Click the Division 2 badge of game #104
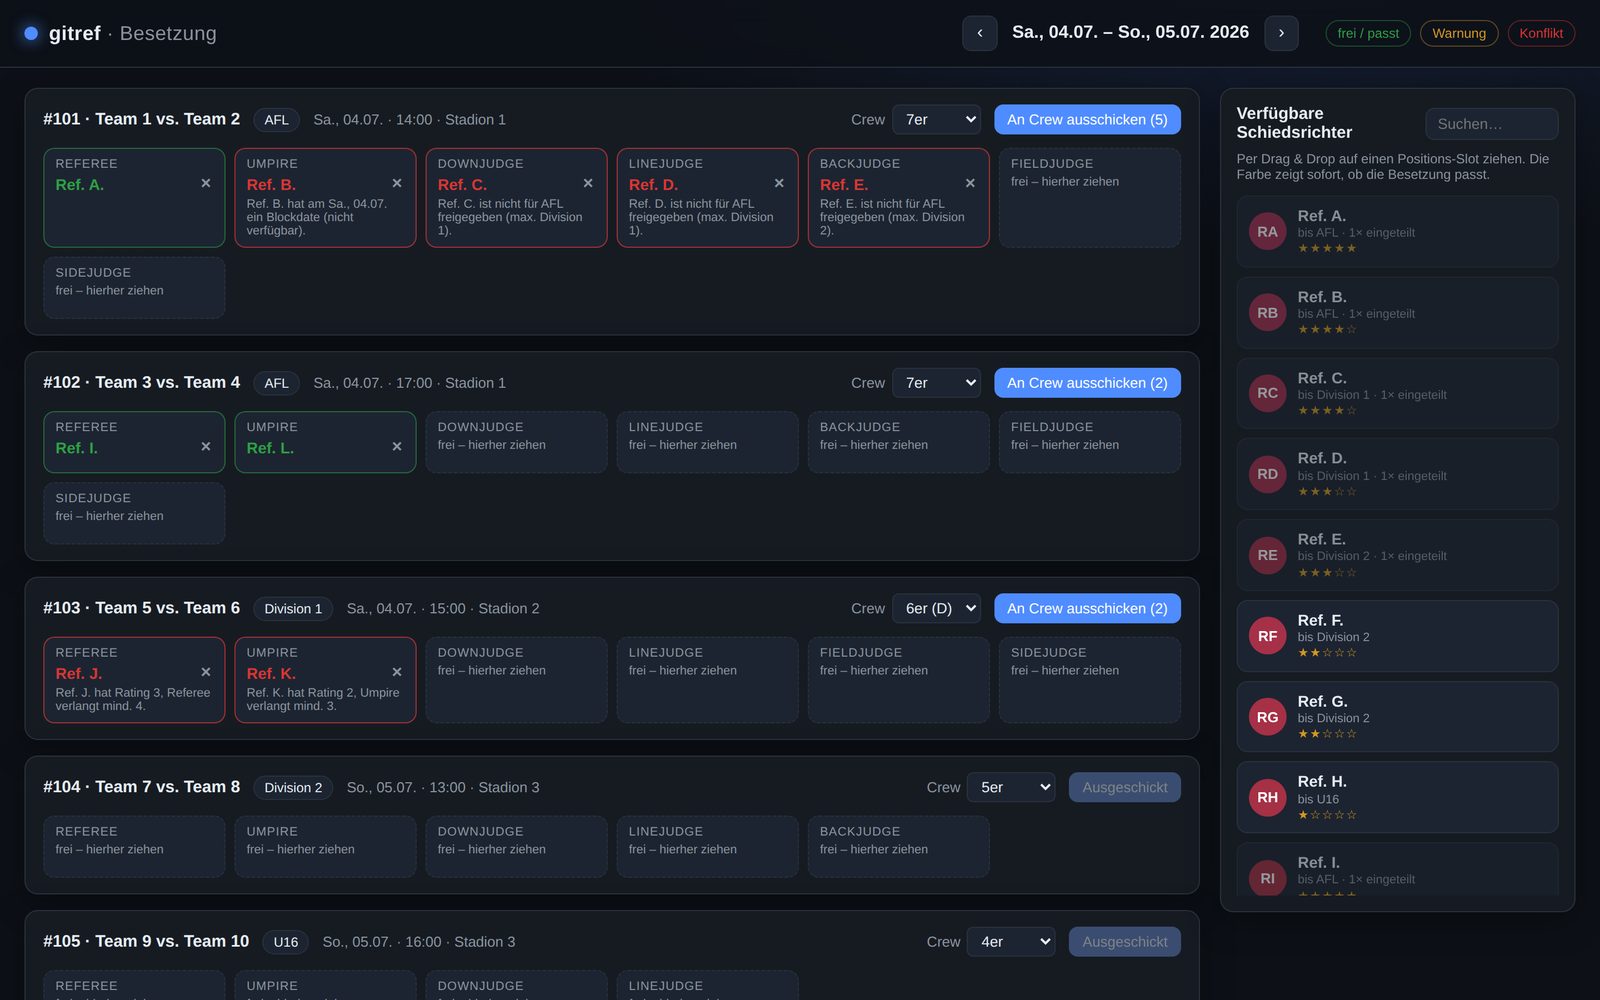Image resolution: width=1600 pixels, height=1000 pixels. coord(293,787)
